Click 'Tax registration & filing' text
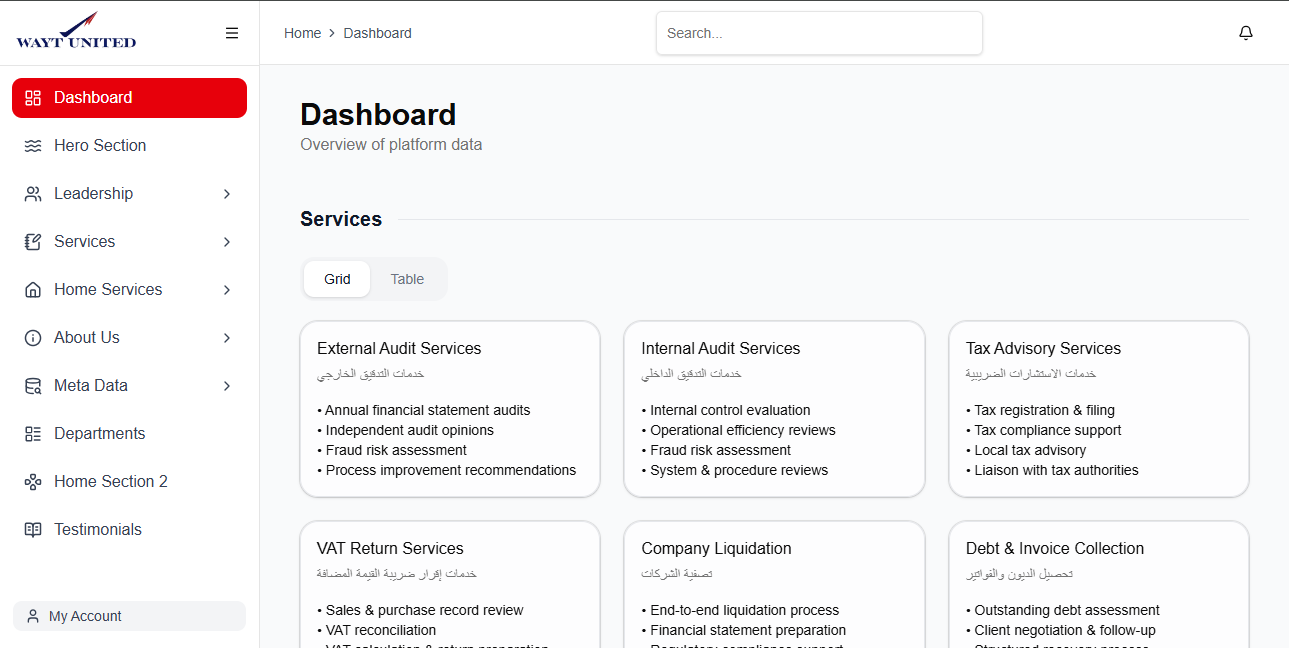This screenshot has width=1289, height=648. [1044, 410]
